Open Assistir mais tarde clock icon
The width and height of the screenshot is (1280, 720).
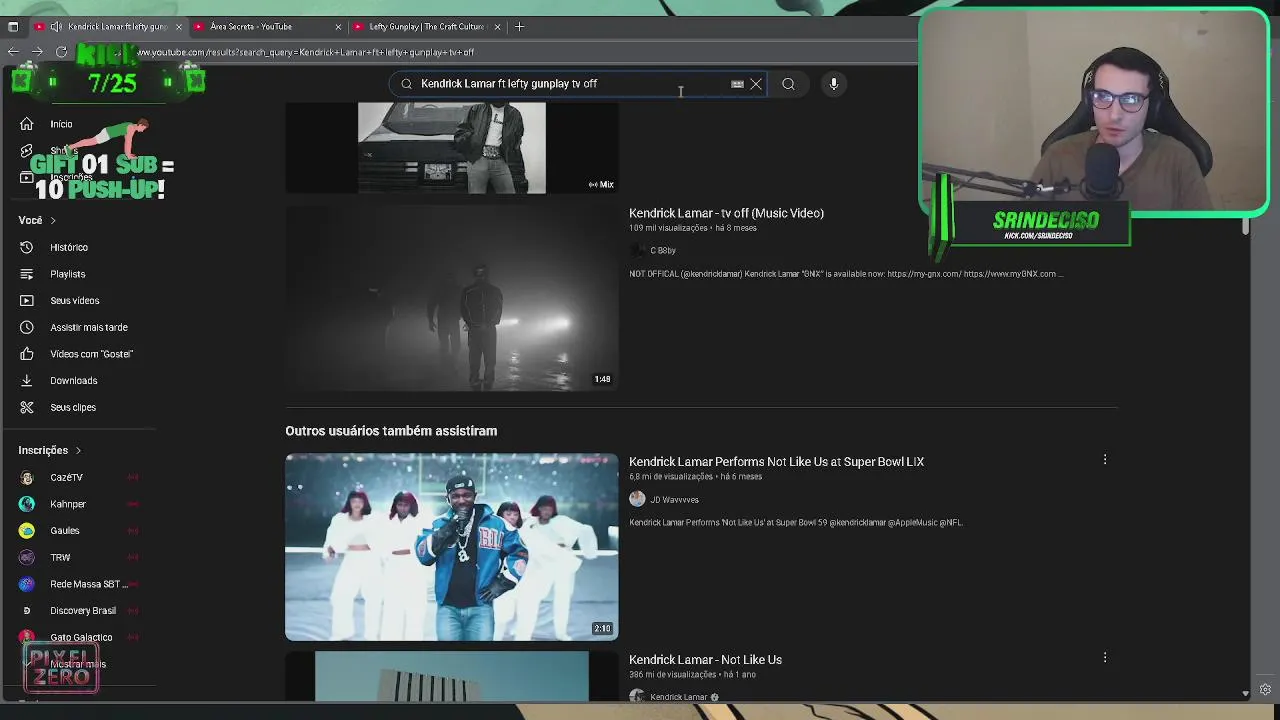(27, 327)
